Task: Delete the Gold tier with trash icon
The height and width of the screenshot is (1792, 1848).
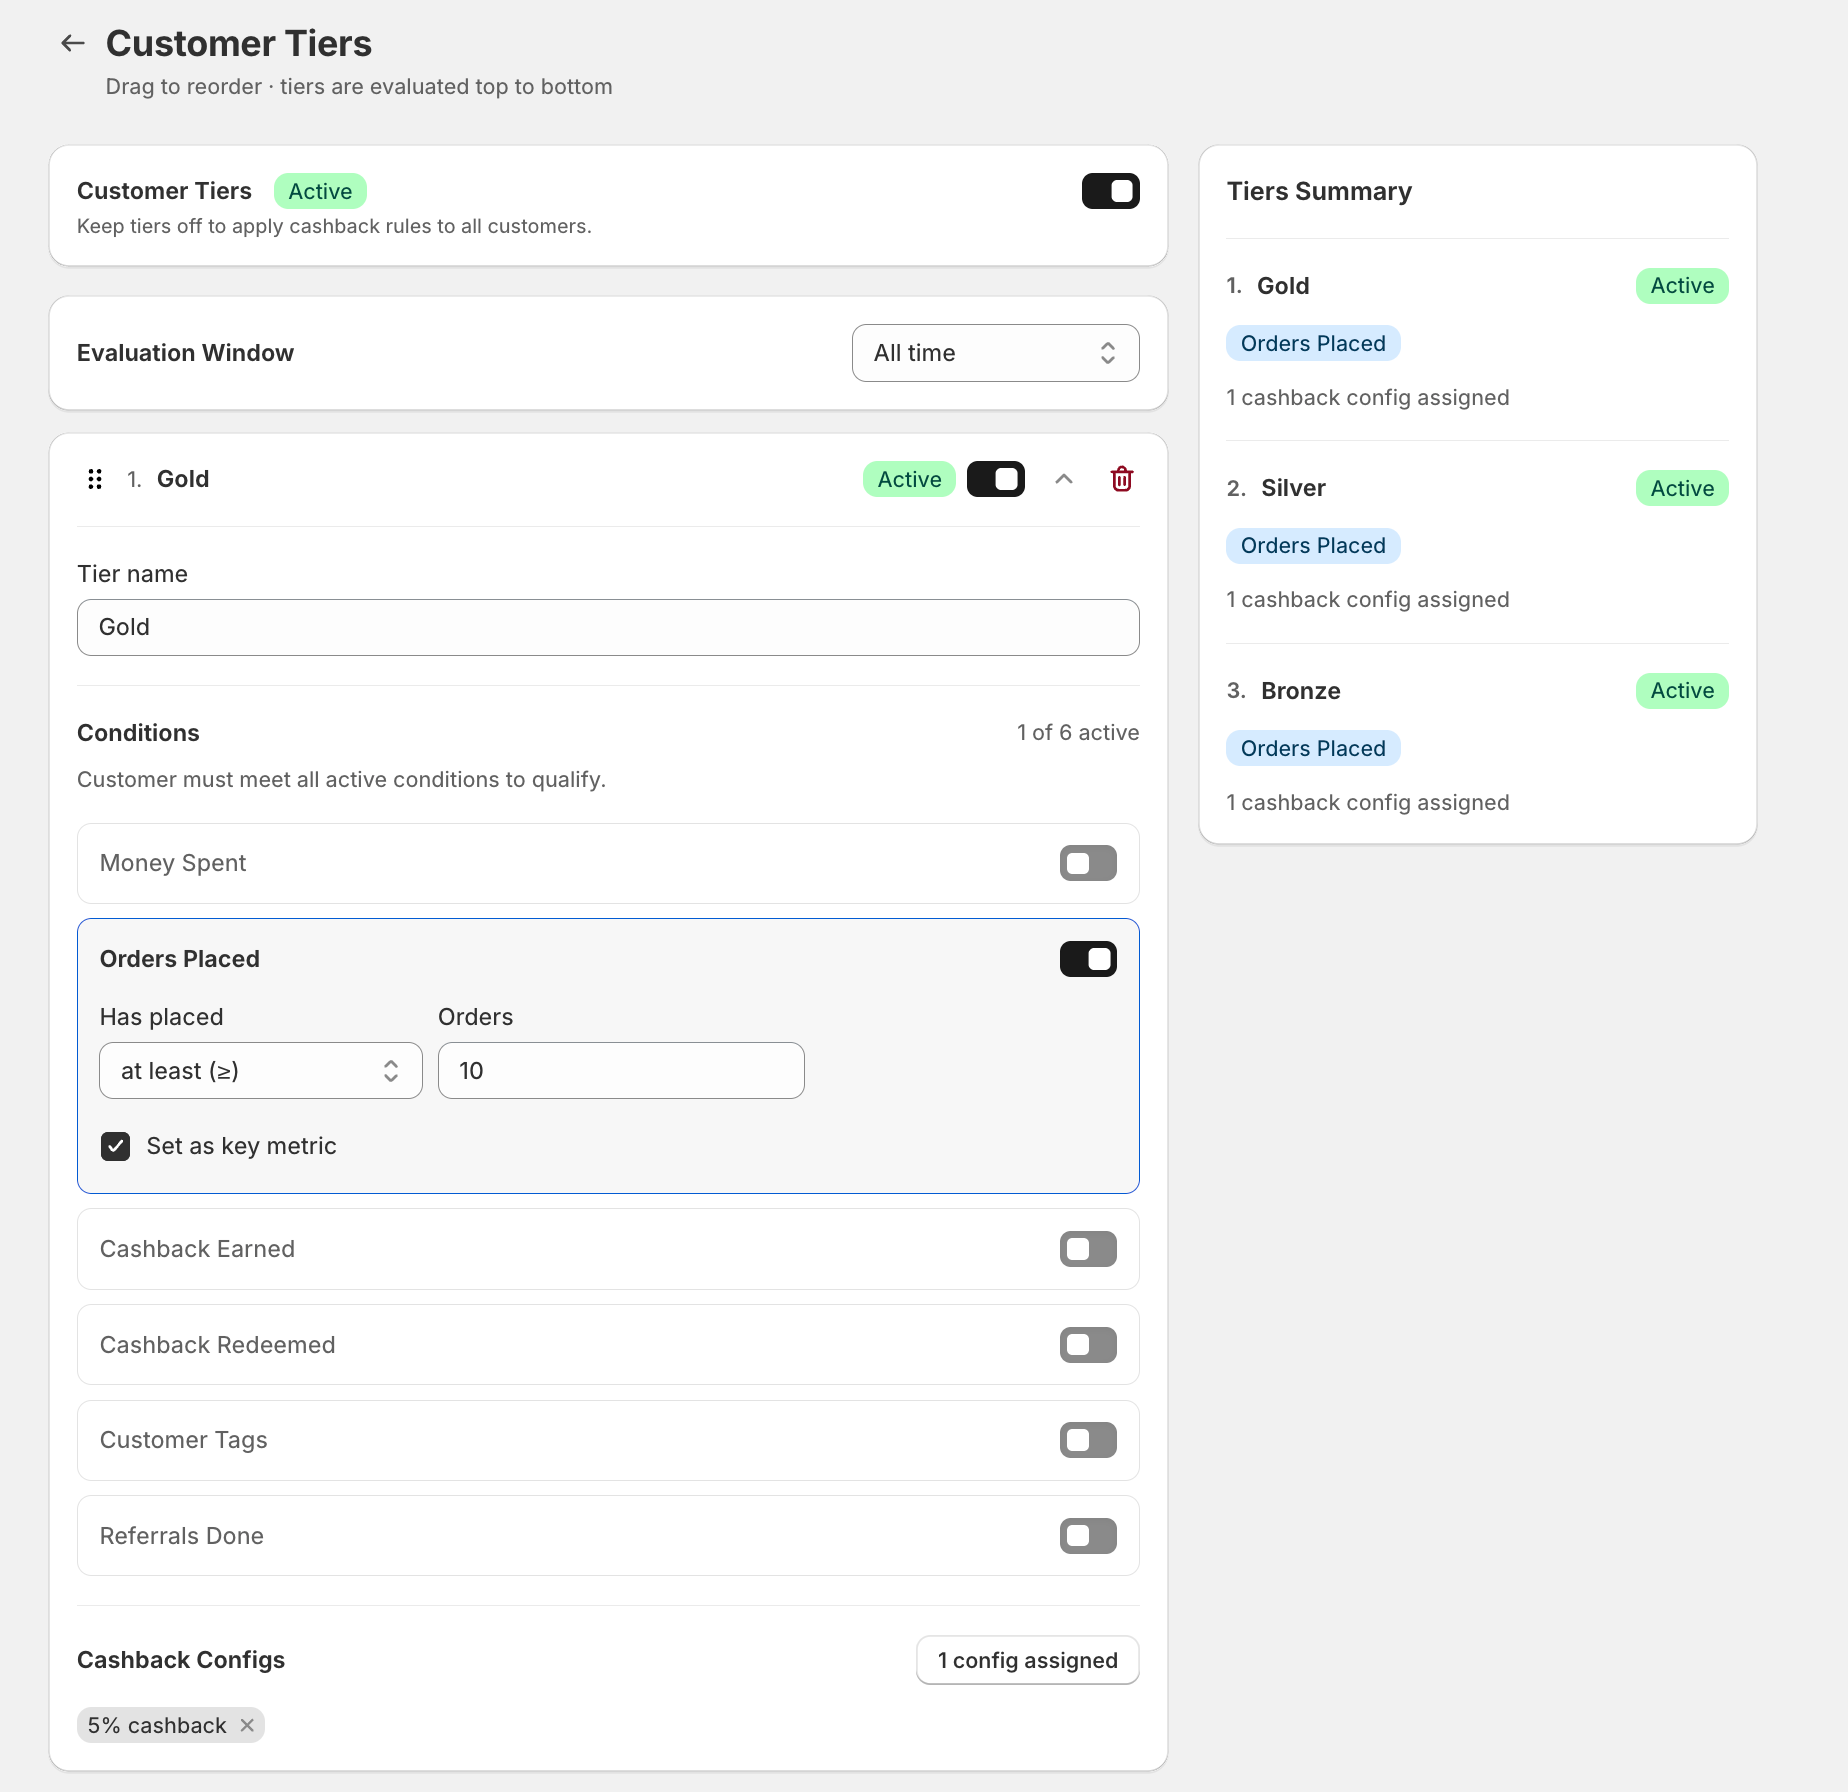Action: coord(1121,480)
